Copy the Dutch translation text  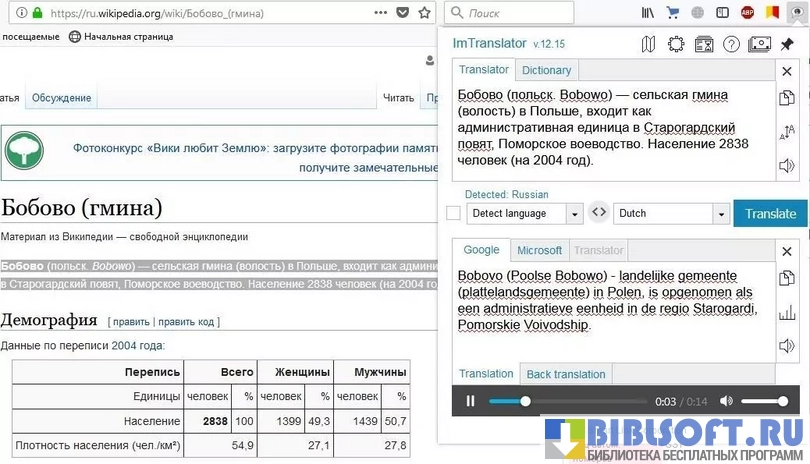coord(787,279)
